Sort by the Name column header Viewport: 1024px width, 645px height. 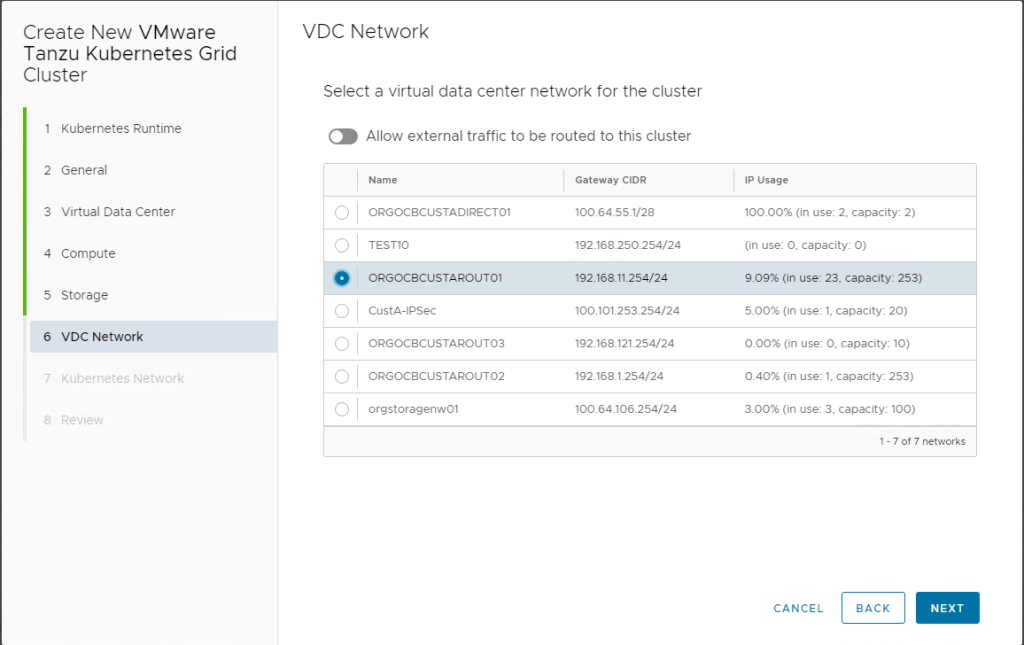click(x=383, y=180)
